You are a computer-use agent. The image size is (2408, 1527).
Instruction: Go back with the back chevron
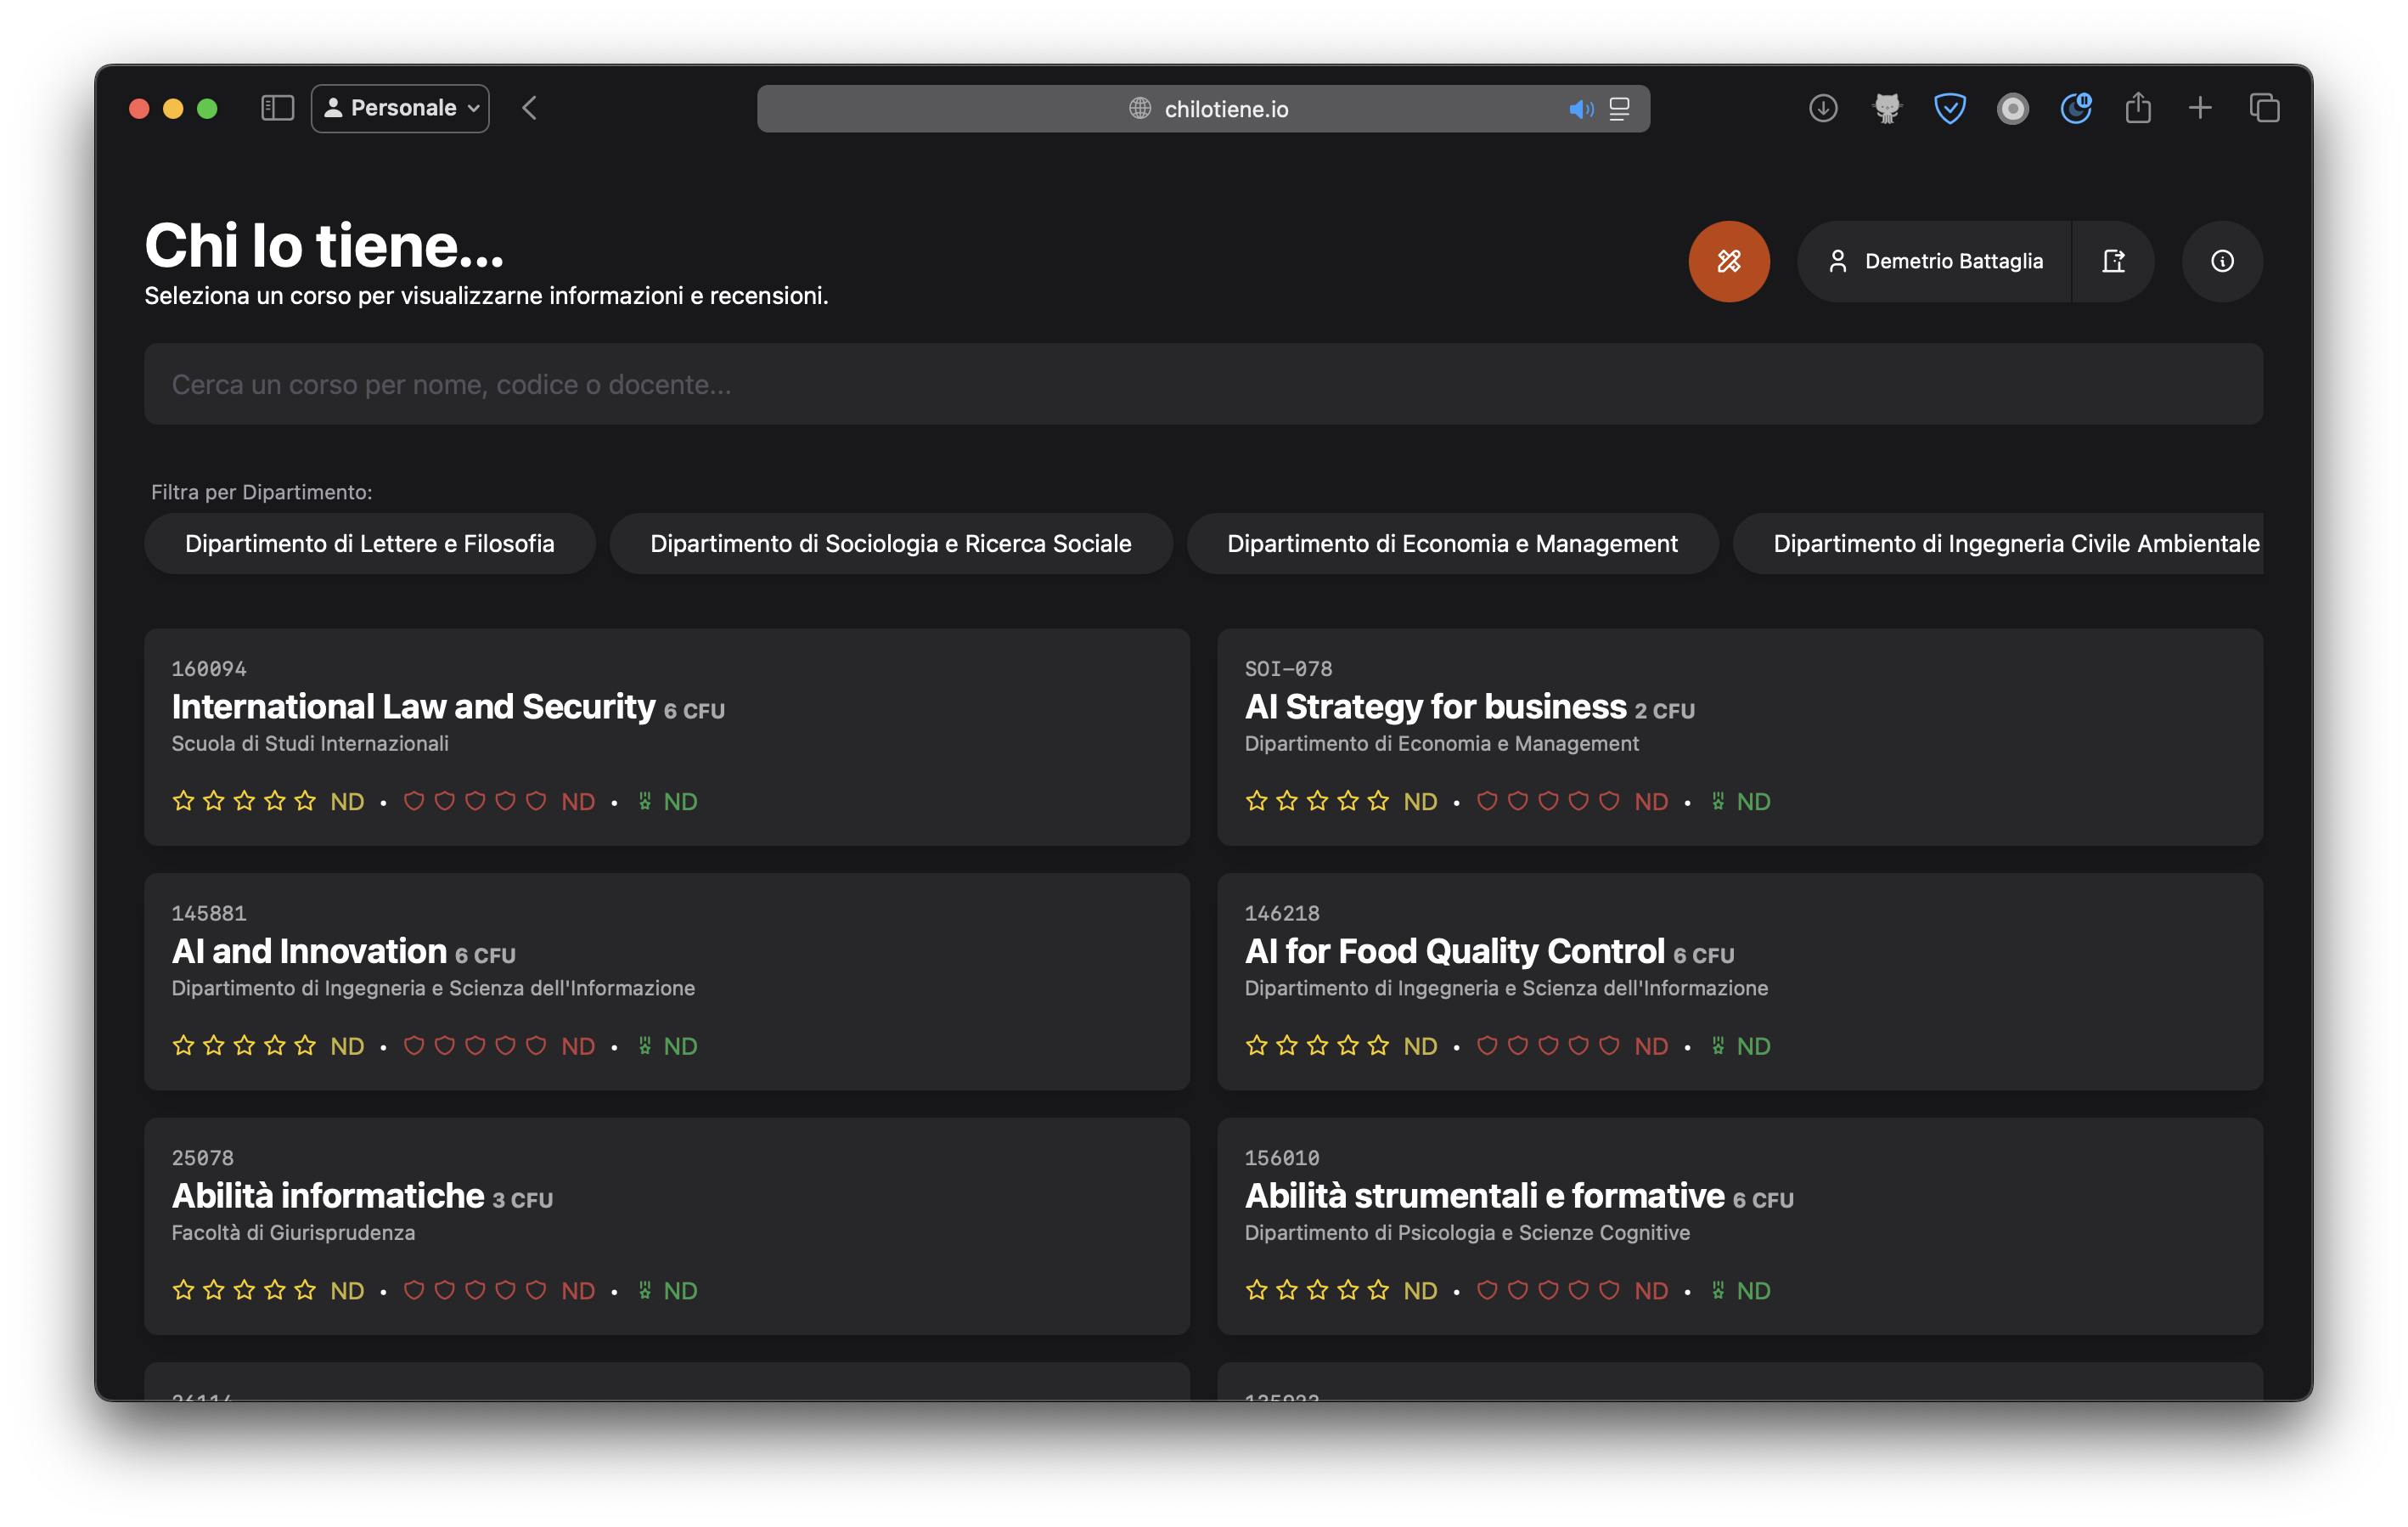[530, 108]
